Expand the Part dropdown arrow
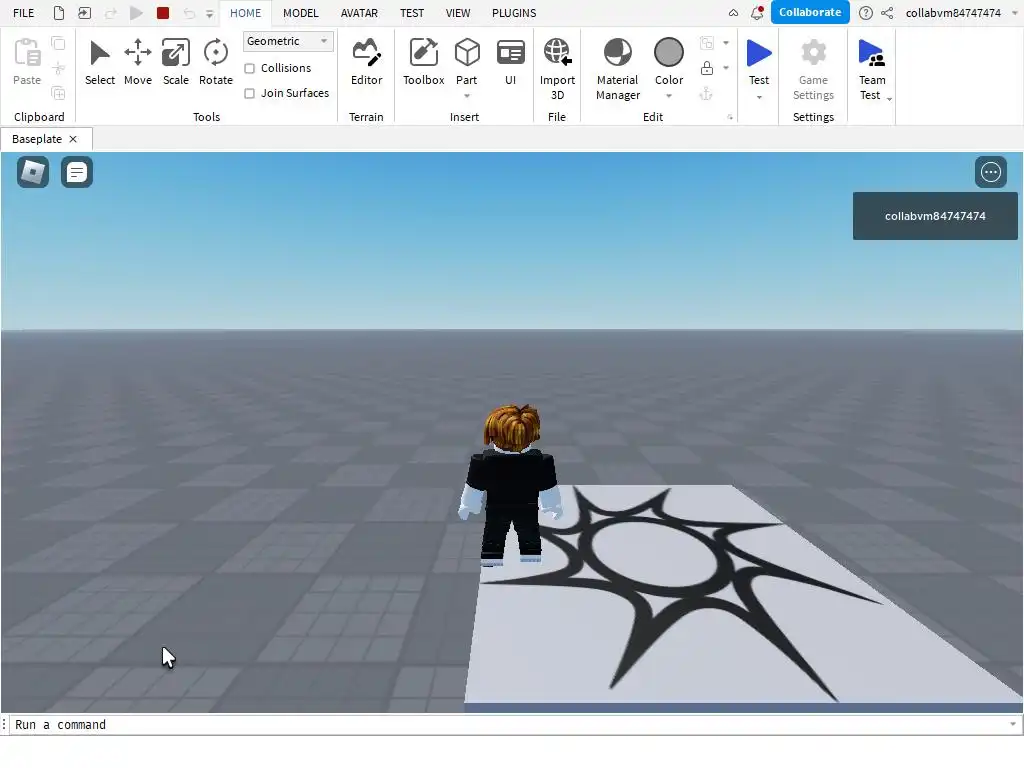This screenshot has width=1024, height=768. pos(467,97)
